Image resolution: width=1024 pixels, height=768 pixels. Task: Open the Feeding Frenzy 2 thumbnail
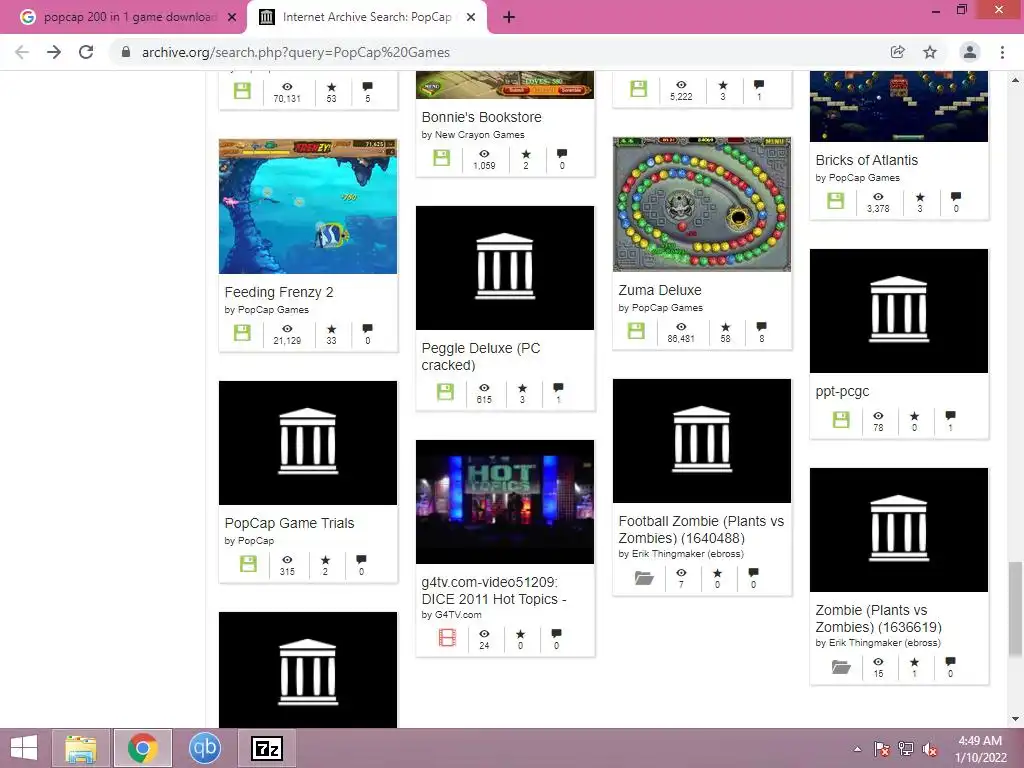pyautogui.click(x=308, y=206)
